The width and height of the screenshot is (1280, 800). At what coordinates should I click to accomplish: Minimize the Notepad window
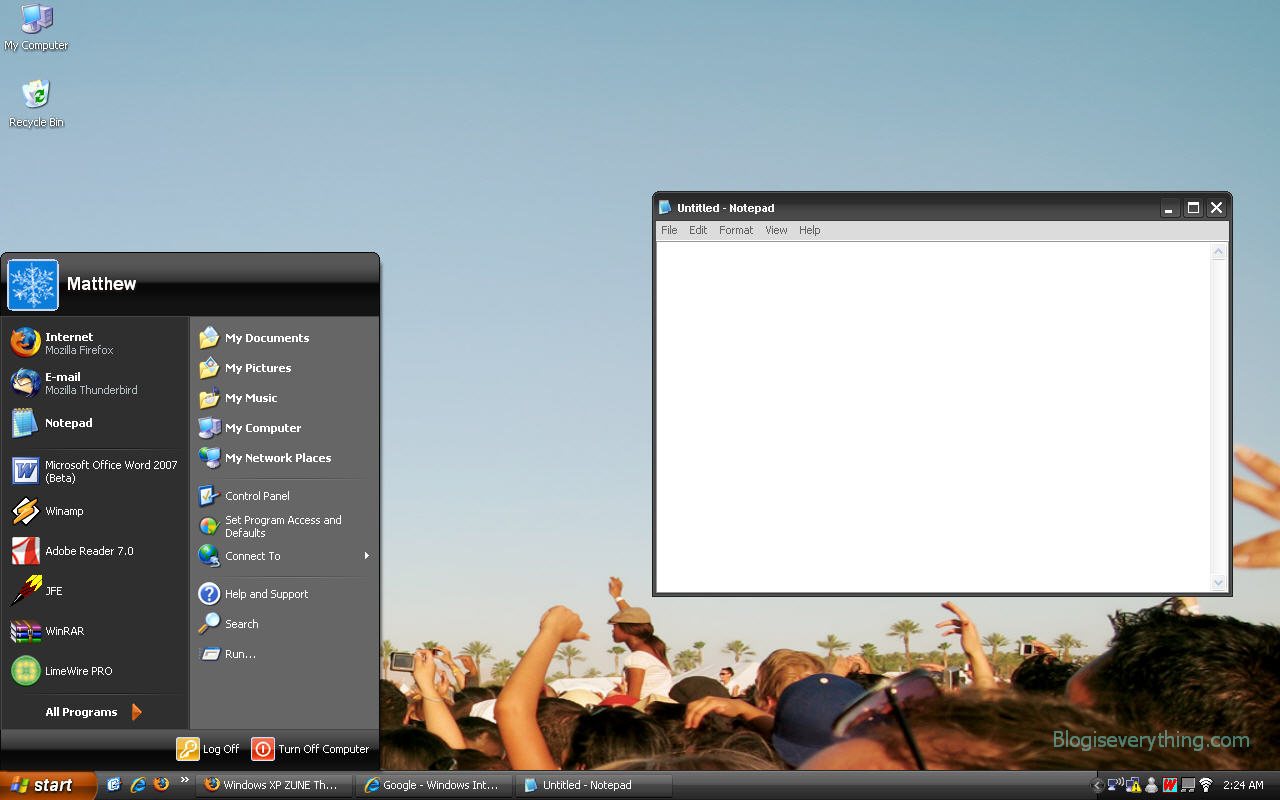[x=1169, y=208]
